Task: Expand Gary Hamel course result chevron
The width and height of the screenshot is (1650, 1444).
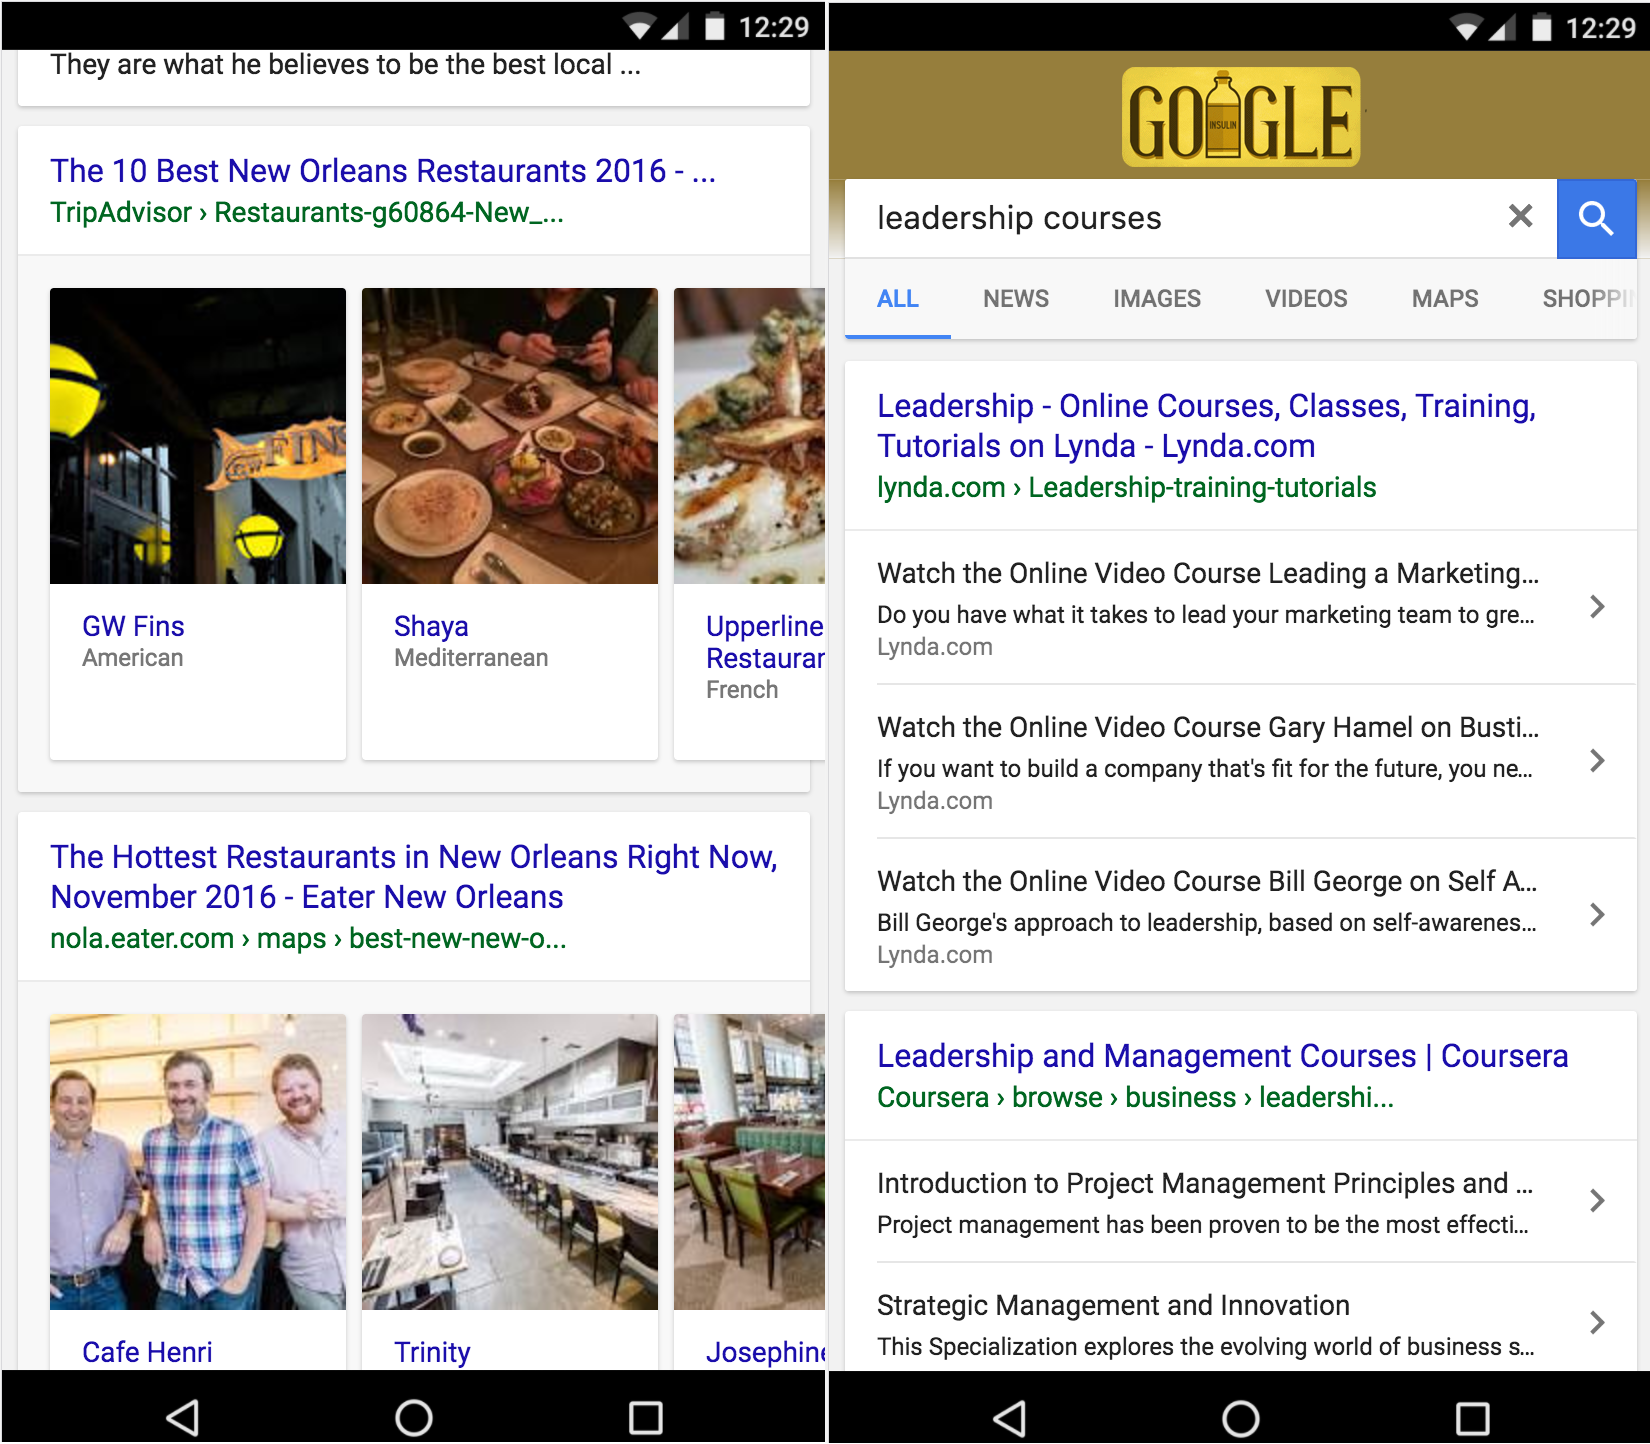Action: (x=1597, y=761)
